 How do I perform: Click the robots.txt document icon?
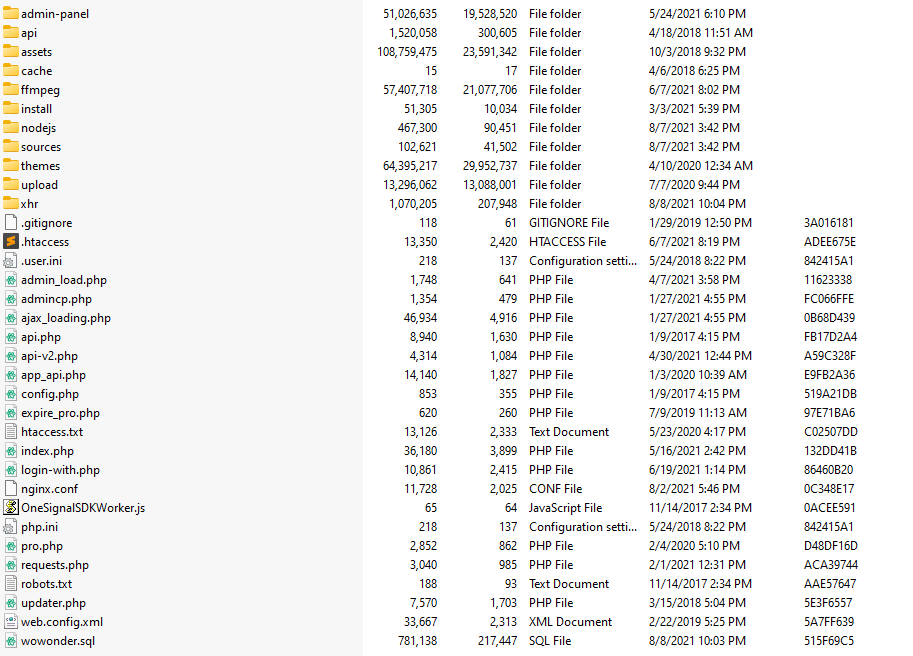tap(11, 584)
